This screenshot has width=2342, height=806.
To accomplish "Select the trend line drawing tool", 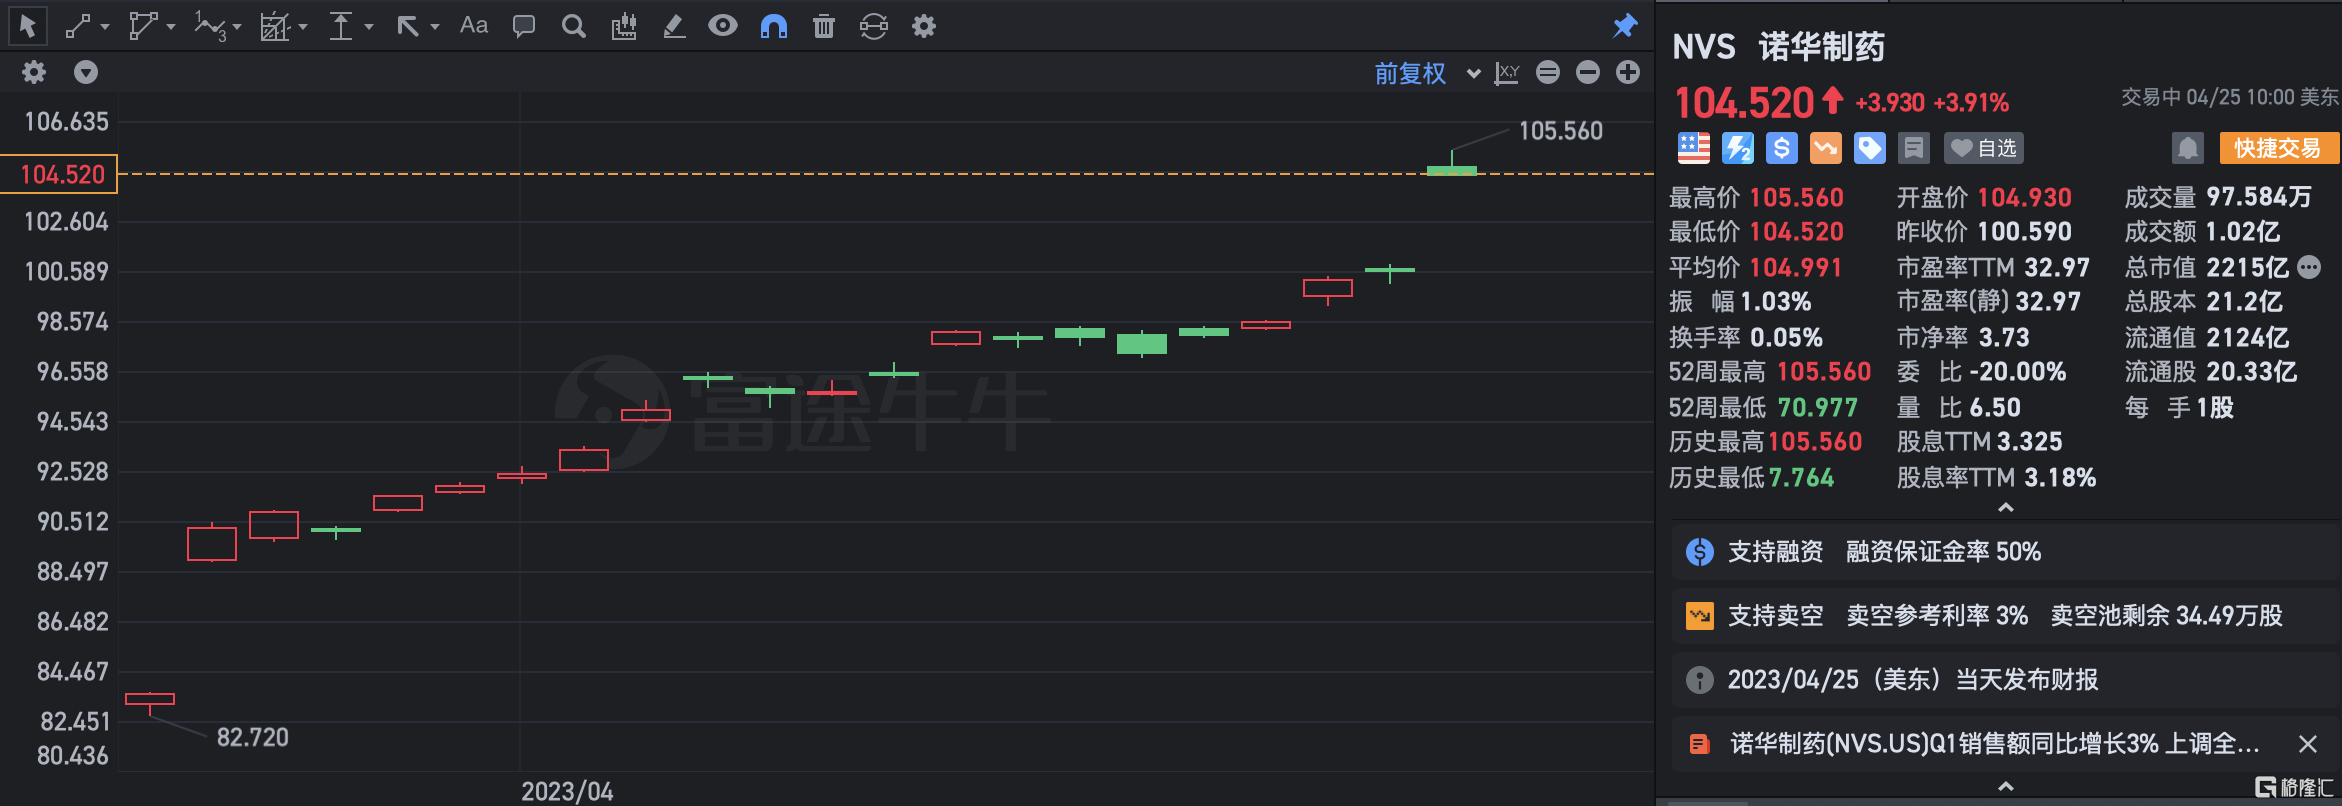I will tap(78, 26).
